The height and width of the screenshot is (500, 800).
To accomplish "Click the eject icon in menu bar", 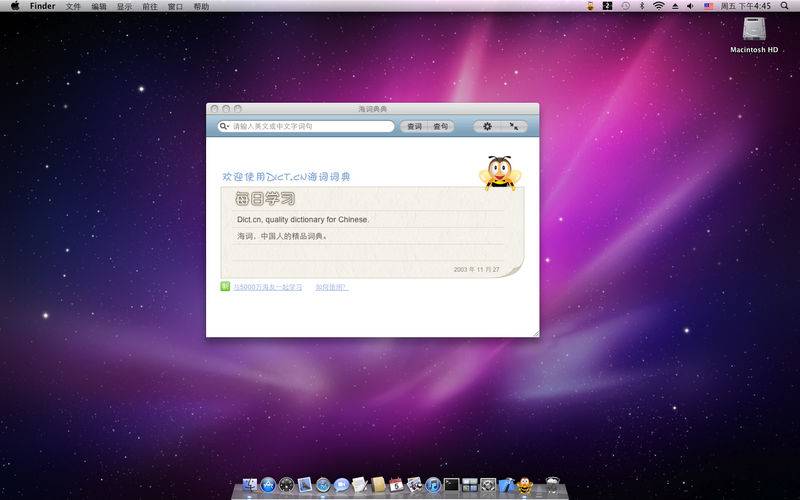I will 675,6.
